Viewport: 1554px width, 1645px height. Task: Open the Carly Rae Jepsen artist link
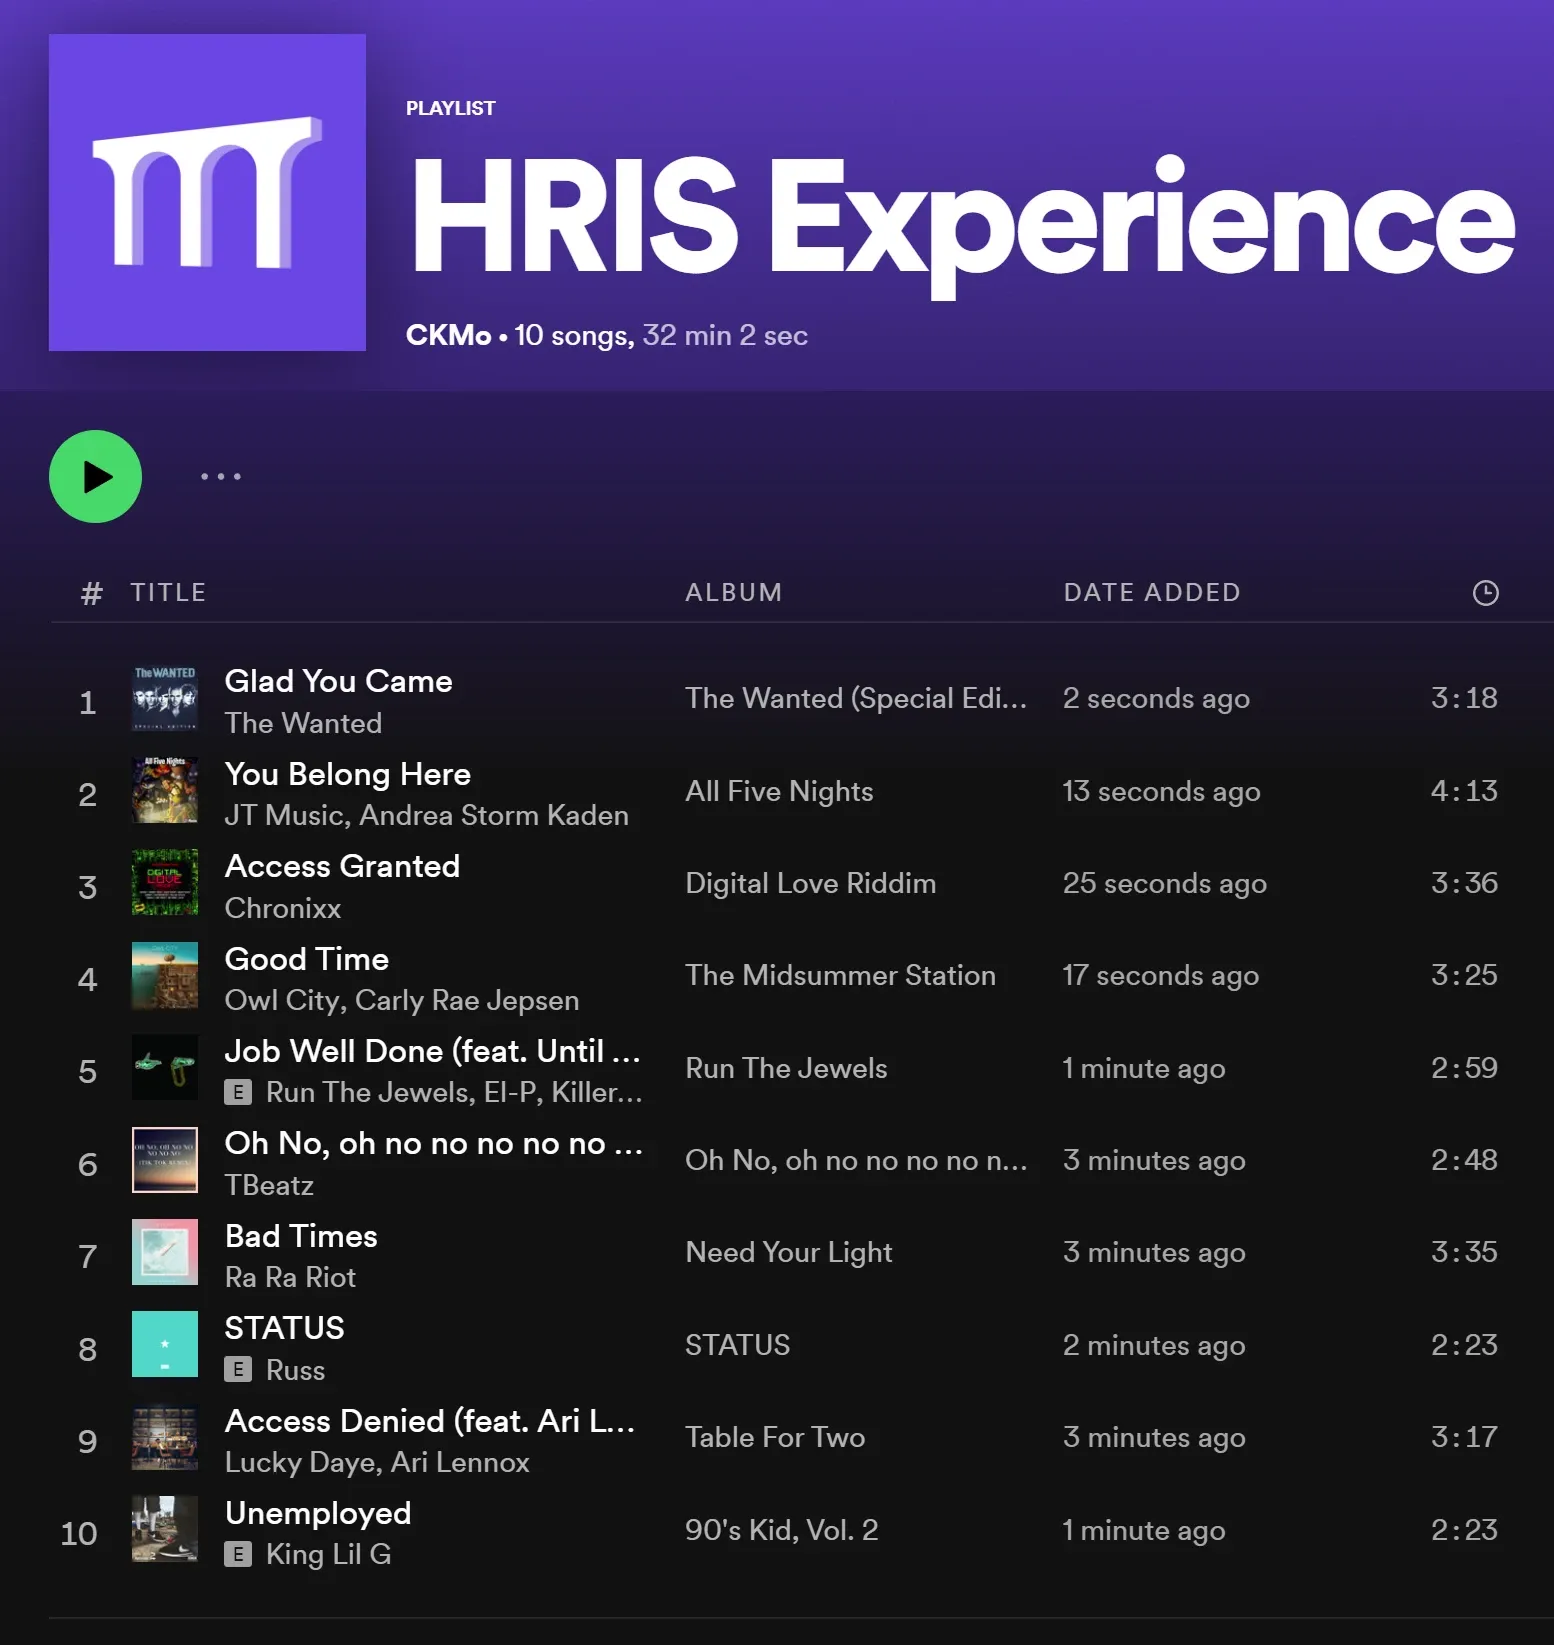467,1000
